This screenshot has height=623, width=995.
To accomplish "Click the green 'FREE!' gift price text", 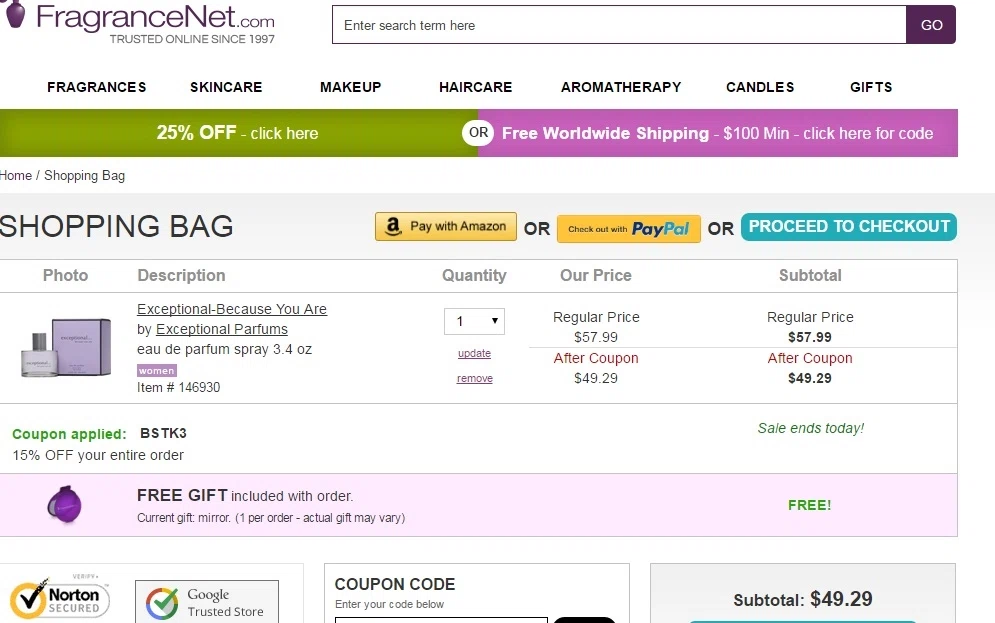I will click(809, 505).
